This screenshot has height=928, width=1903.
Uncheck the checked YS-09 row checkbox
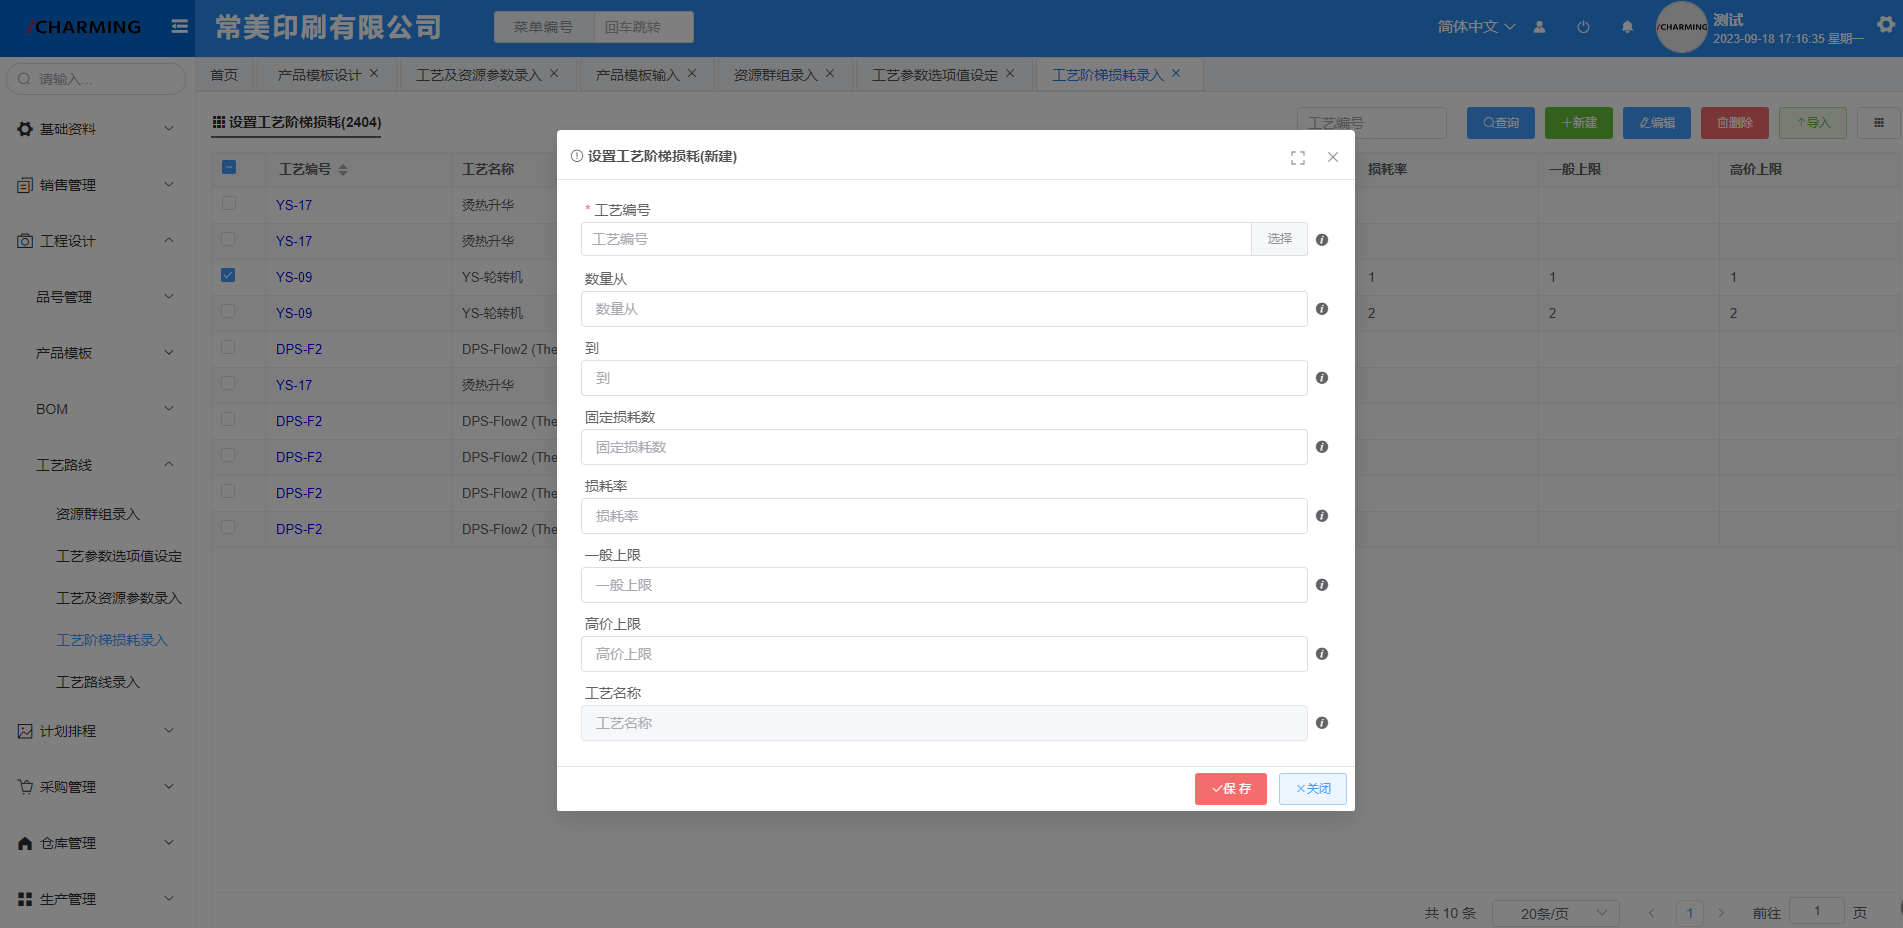(x=228, y=275)
